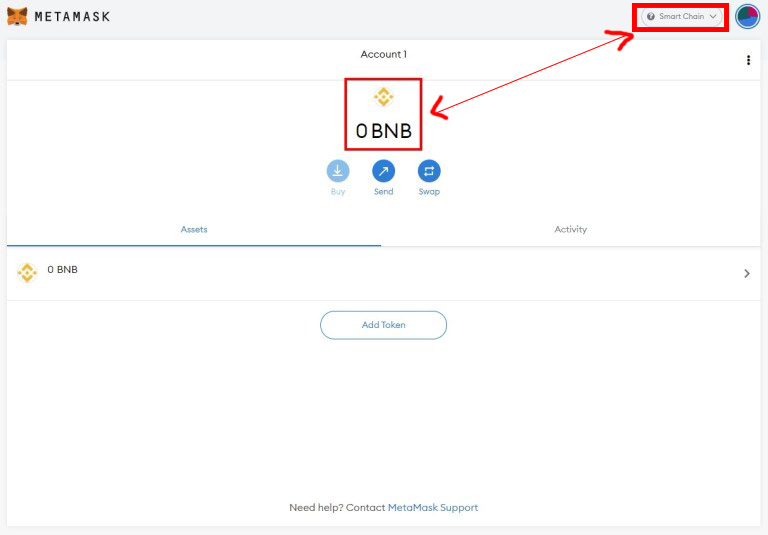768x535 pixels.
Task: Click the Buy download-arrow icon
Action: click(x=338, y=171)
